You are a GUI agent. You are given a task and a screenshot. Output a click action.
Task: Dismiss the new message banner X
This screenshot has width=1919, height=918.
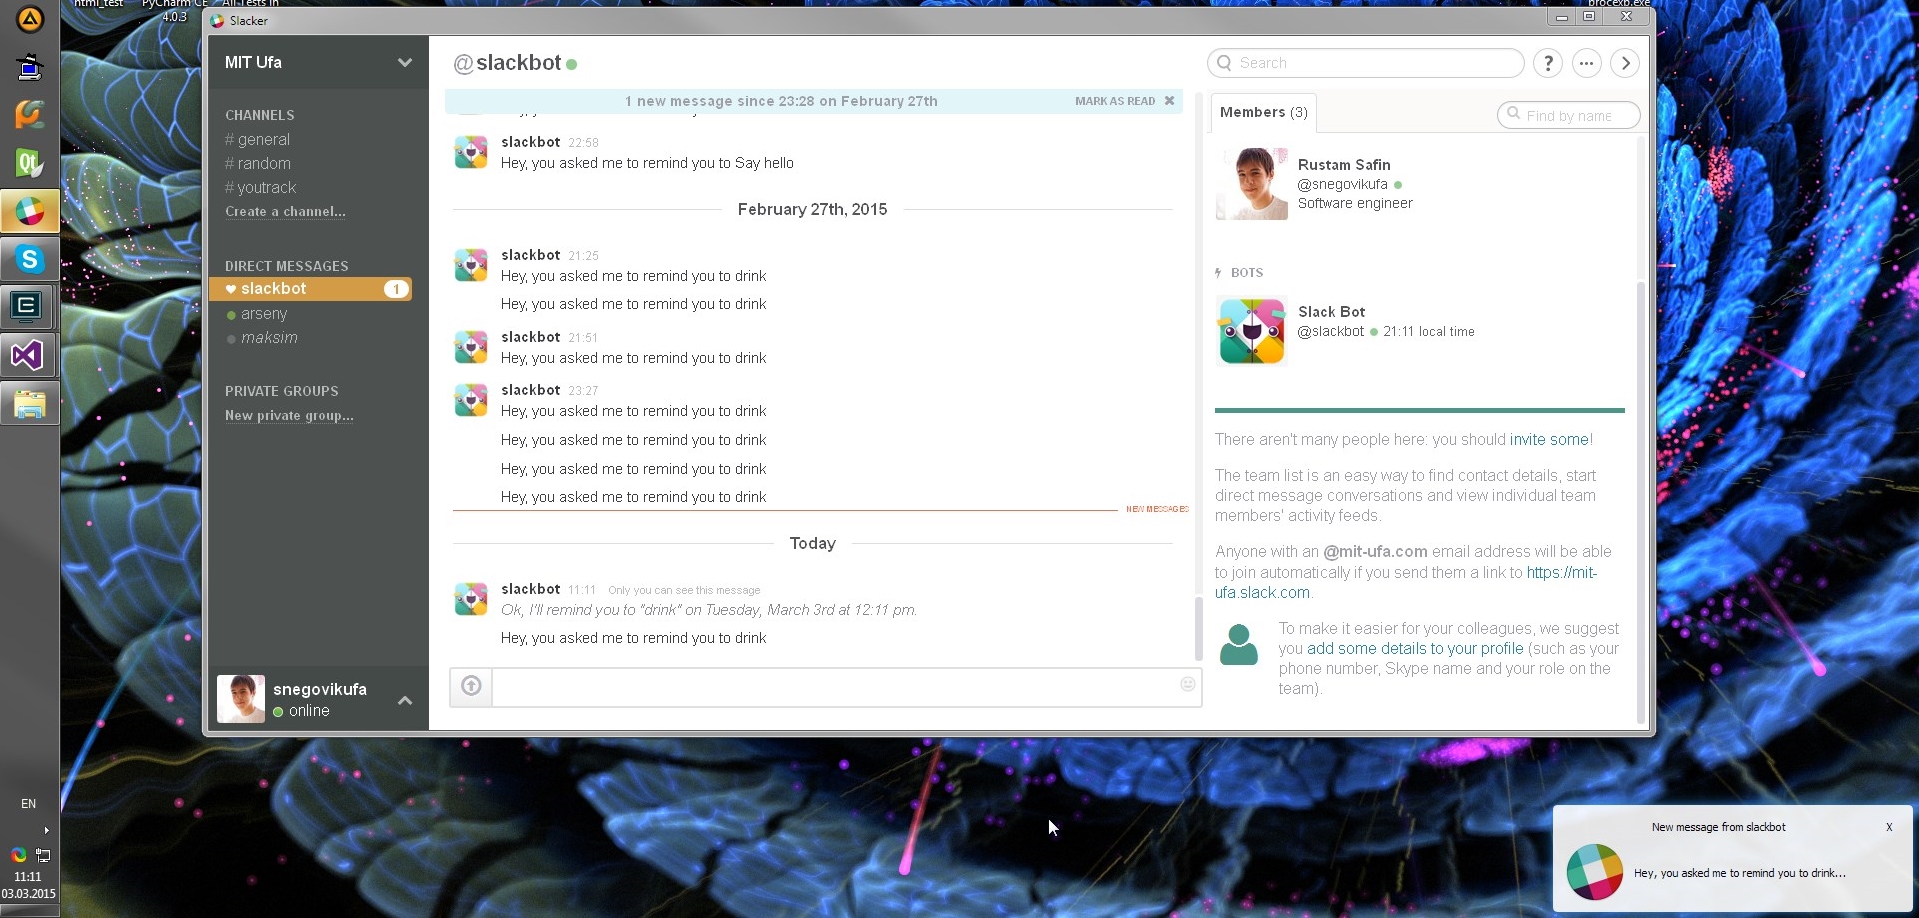pyautogui.click(x=1169, y=101)
